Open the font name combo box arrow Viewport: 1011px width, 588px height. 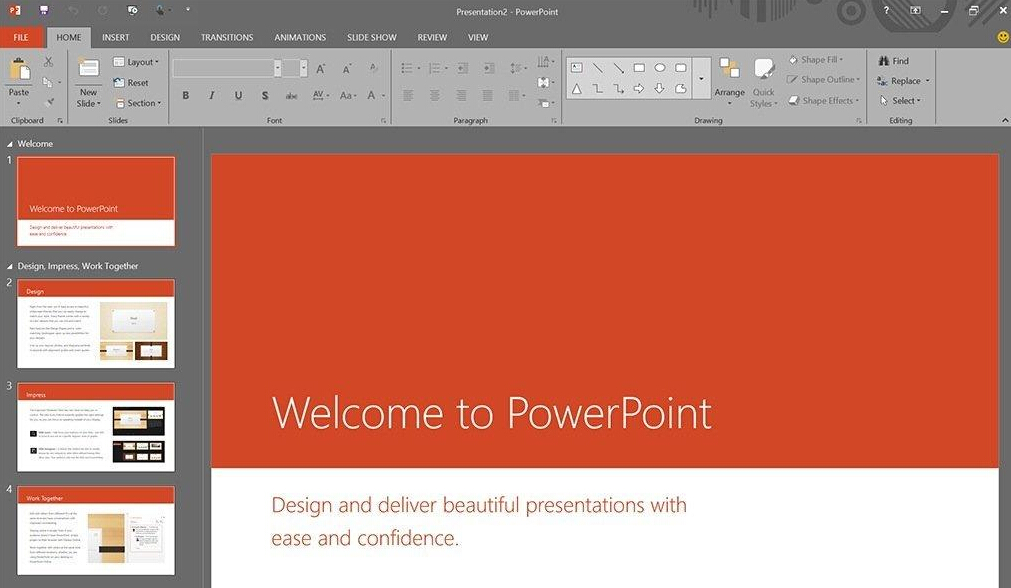click(278, 68)
